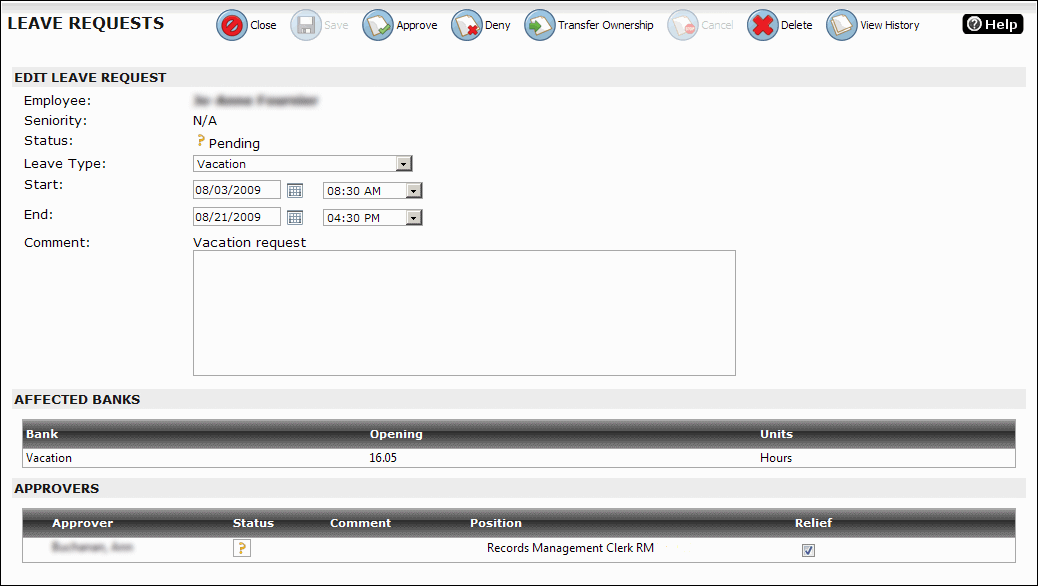Click inside the Comment text area
This screenshot has width=1038, height=586.
point(464,313)
